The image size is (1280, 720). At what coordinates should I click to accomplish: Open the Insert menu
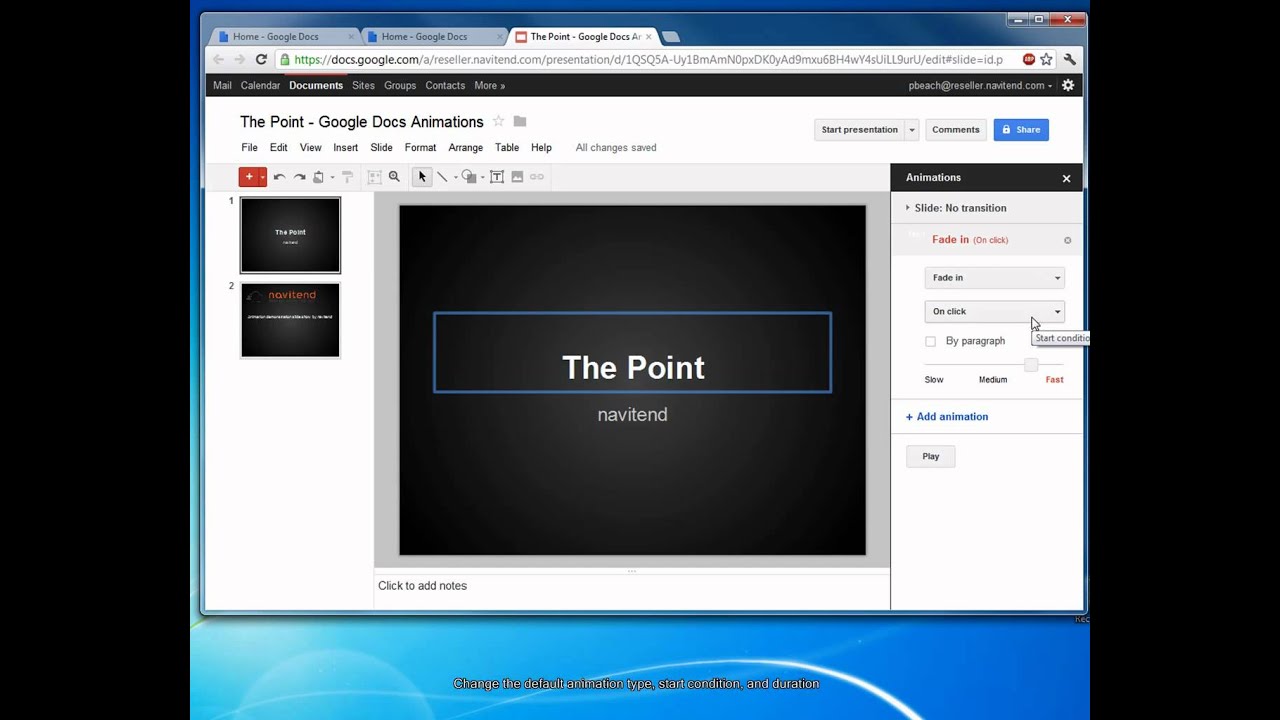click(x=345, y=147)
